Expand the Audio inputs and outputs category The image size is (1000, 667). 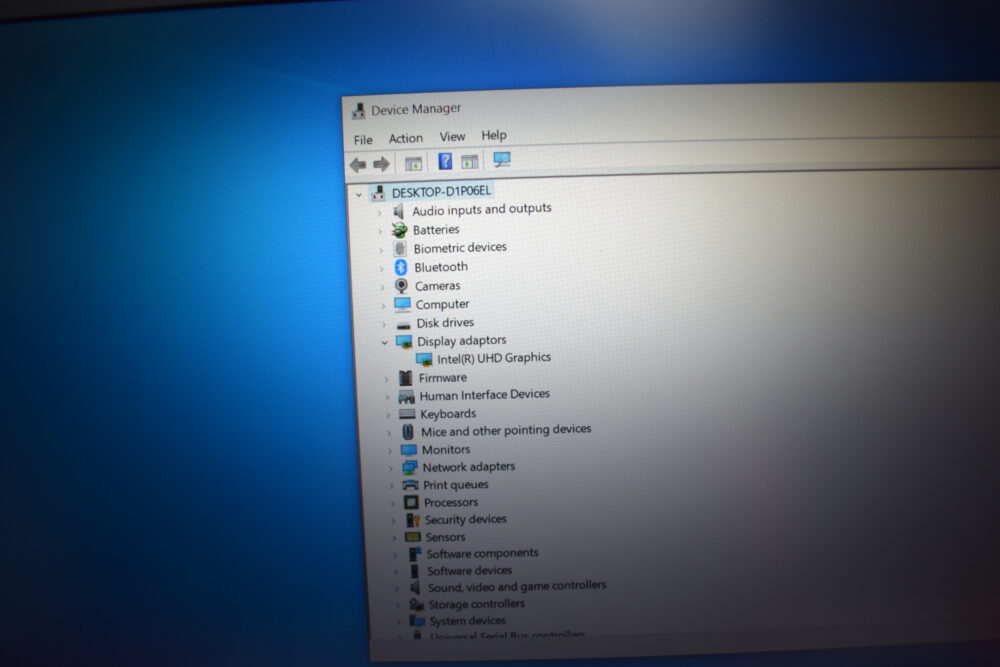coord(379,213)
